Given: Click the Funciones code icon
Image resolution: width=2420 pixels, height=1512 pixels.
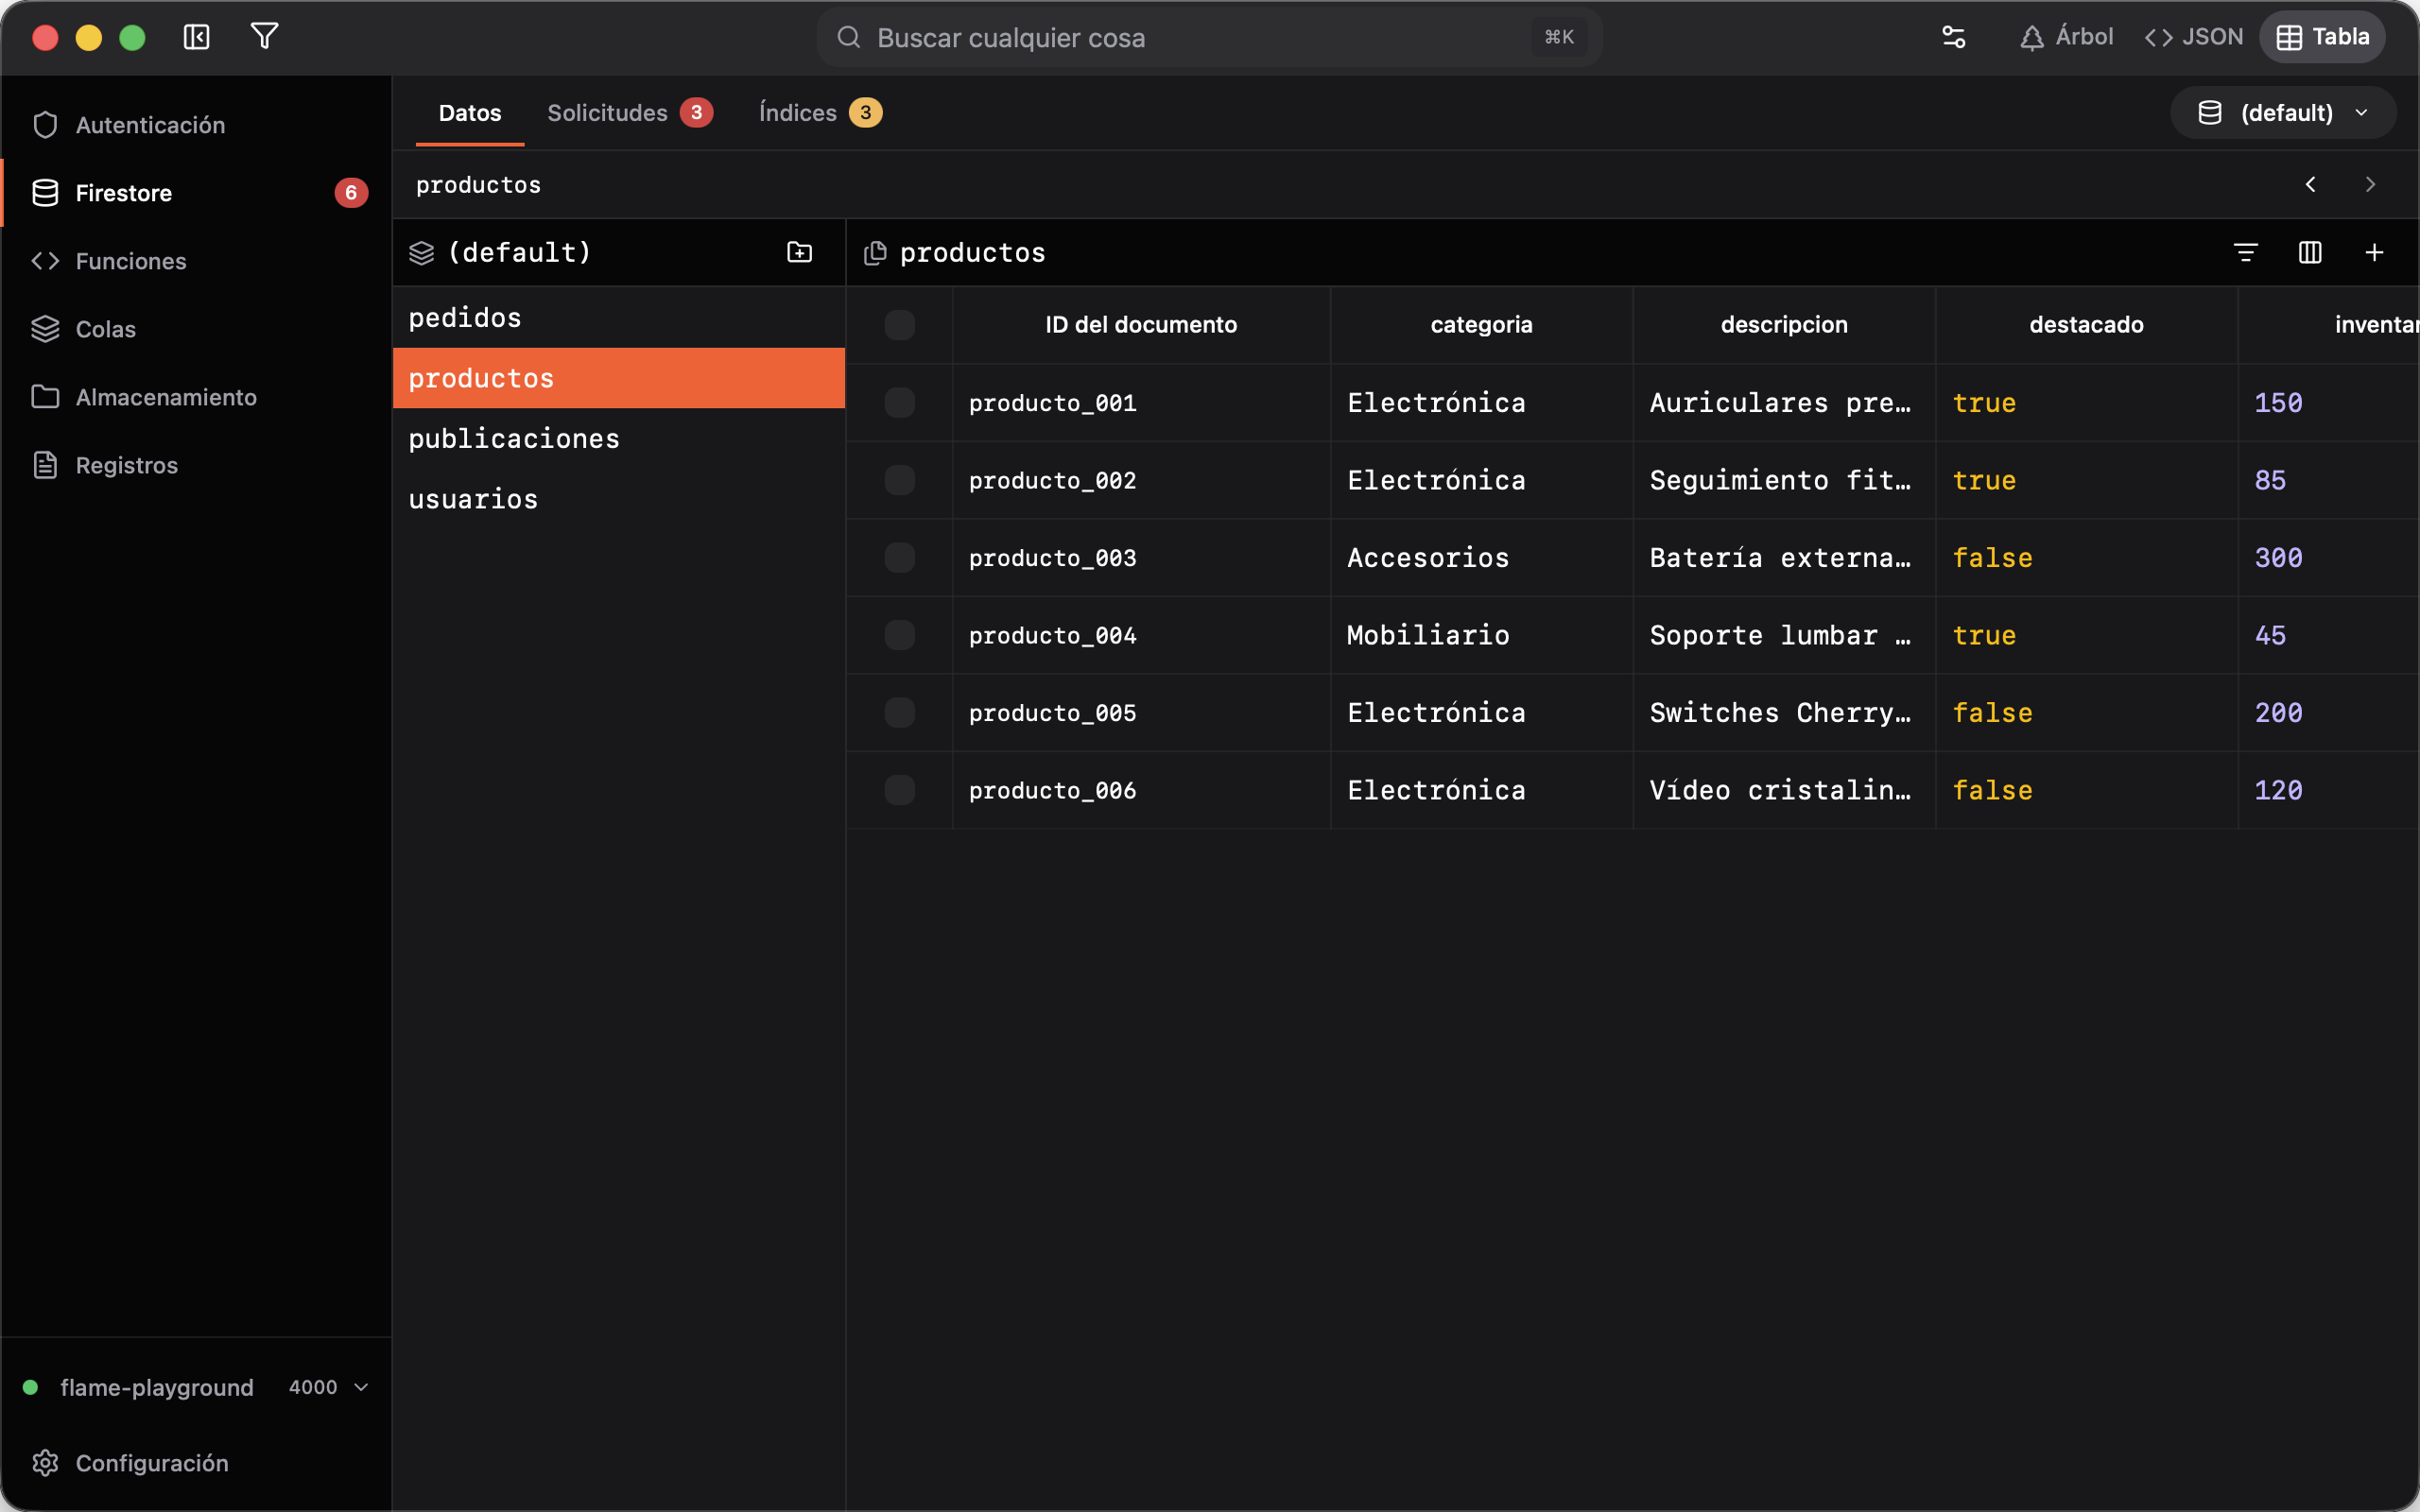Looking at the screenshot, I should point(45,261).
